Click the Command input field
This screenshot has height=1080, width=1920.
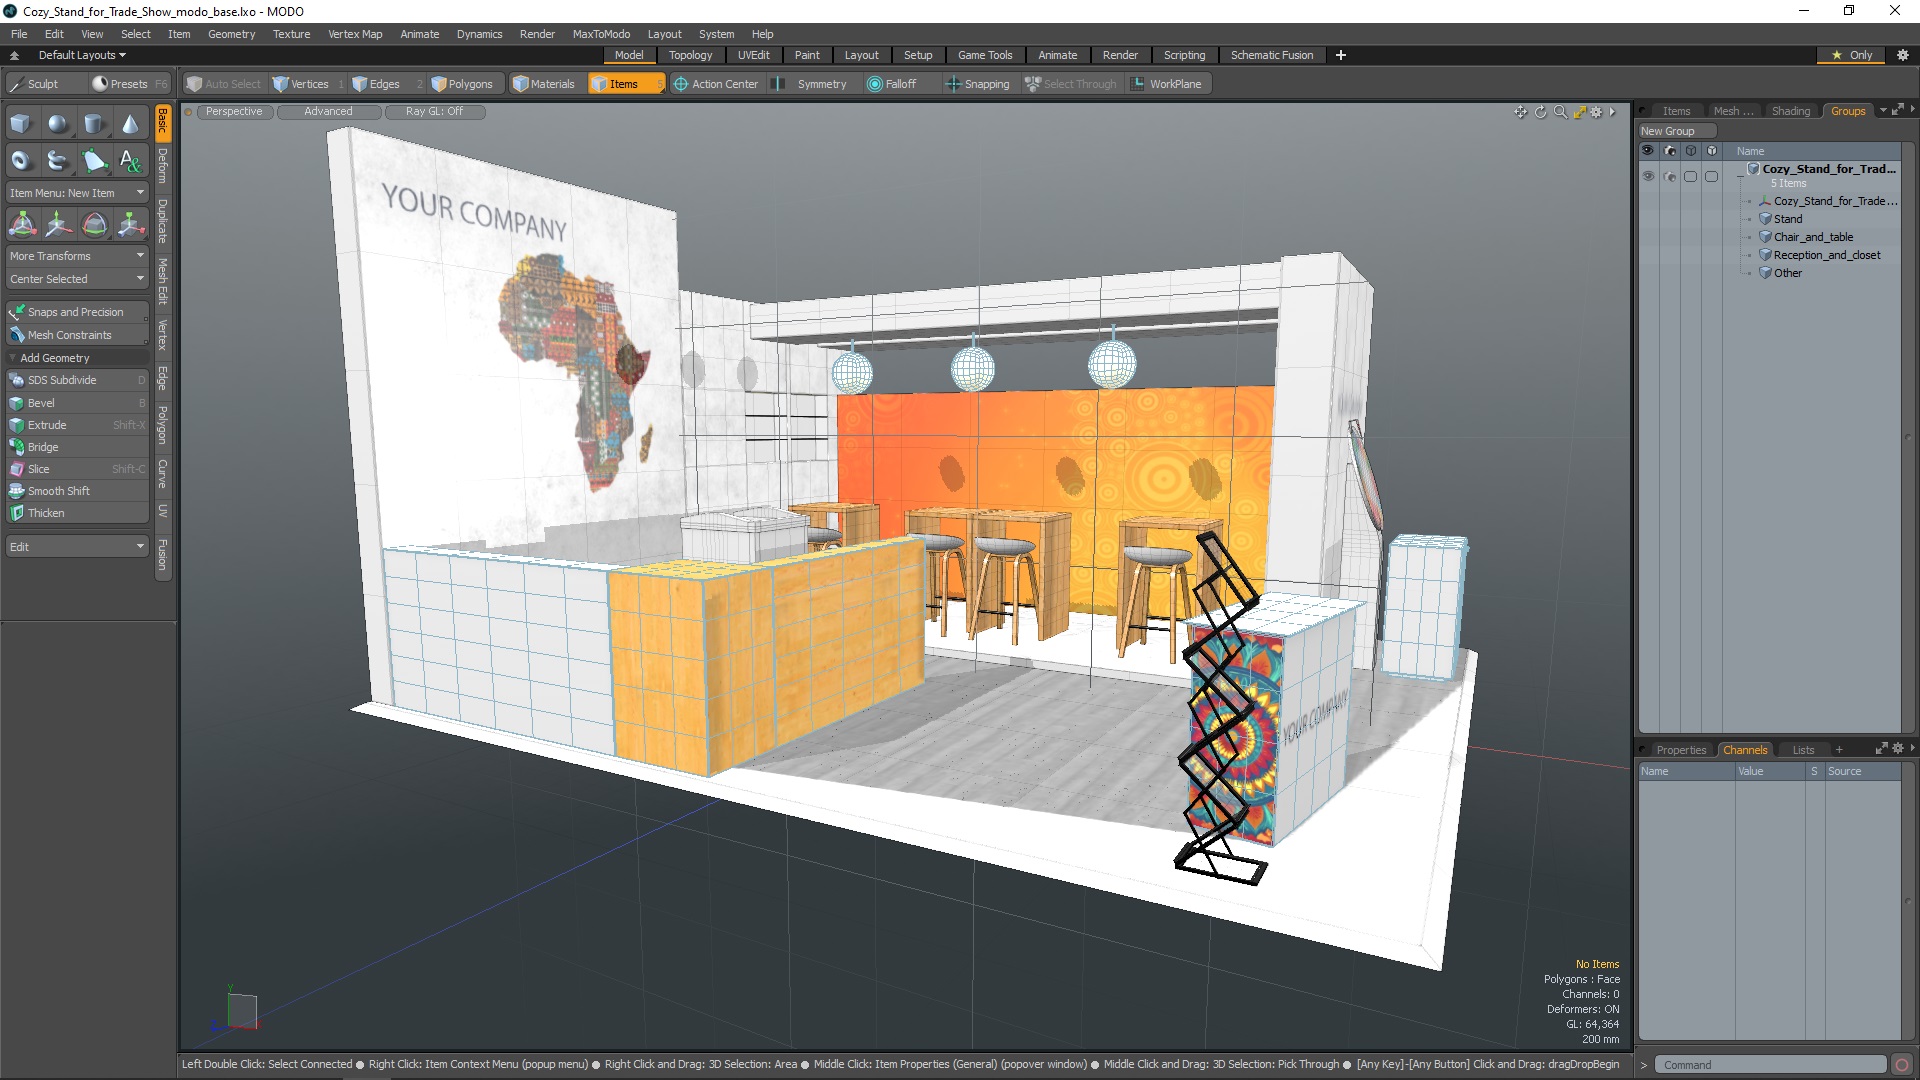coord(1771,1064)
